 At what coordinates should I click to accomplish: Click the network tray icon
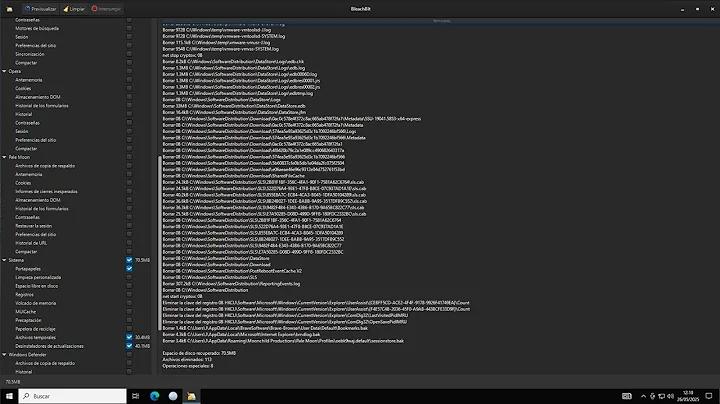pyautogui.click(x=661, y=396)
